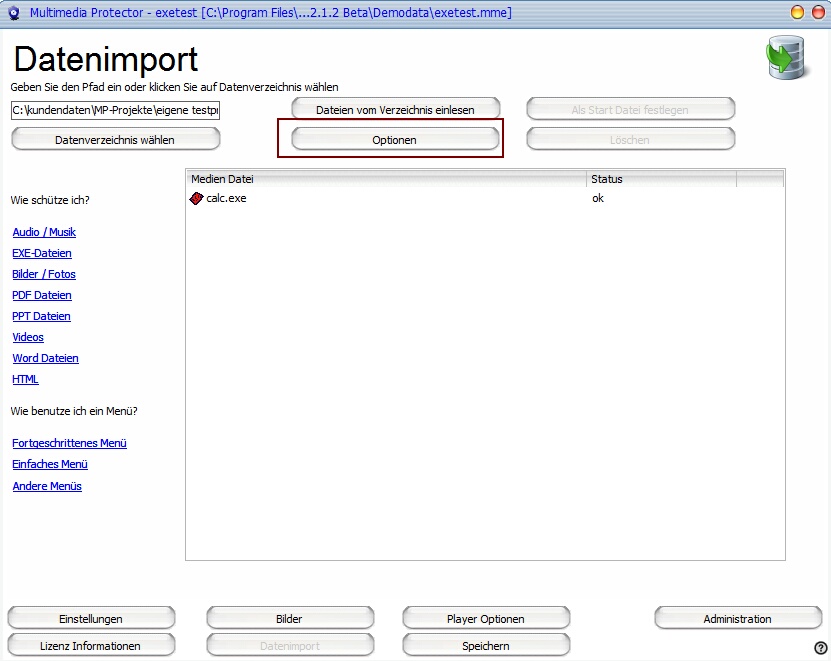Open the PDF Dateien link
Image resolution: width=831 pixels, height=661 pixels.
pos(42,295)
